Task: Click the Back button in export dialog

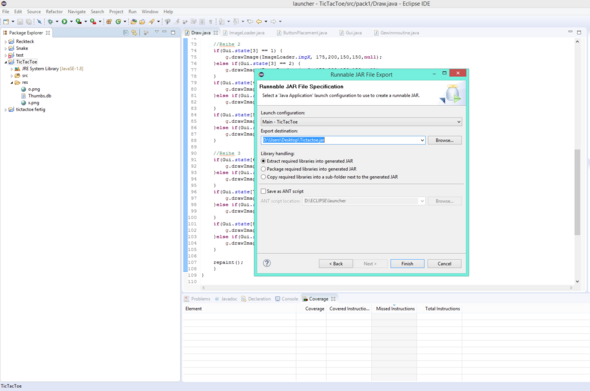Action: (336, 263)
